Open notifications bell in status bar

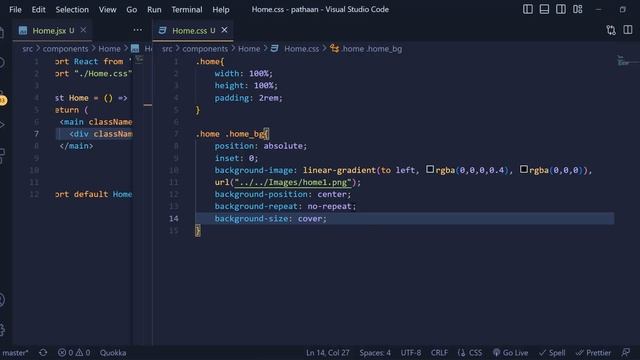(x=626, y=353)
